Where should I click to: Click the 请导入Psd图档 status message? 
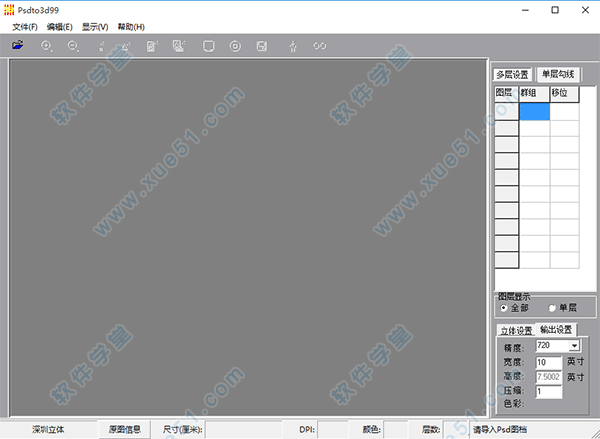tap(500, 429)
